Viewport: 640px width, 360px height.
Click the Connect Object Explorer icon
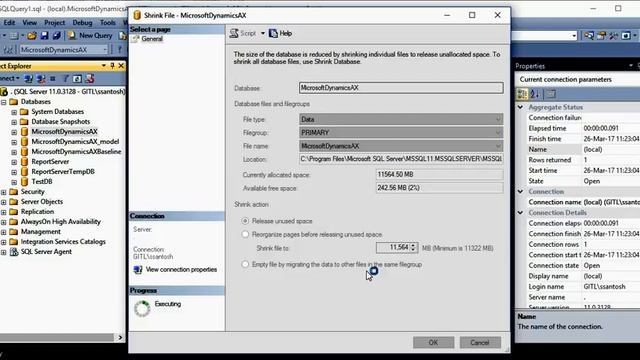(x=28, y=78)
